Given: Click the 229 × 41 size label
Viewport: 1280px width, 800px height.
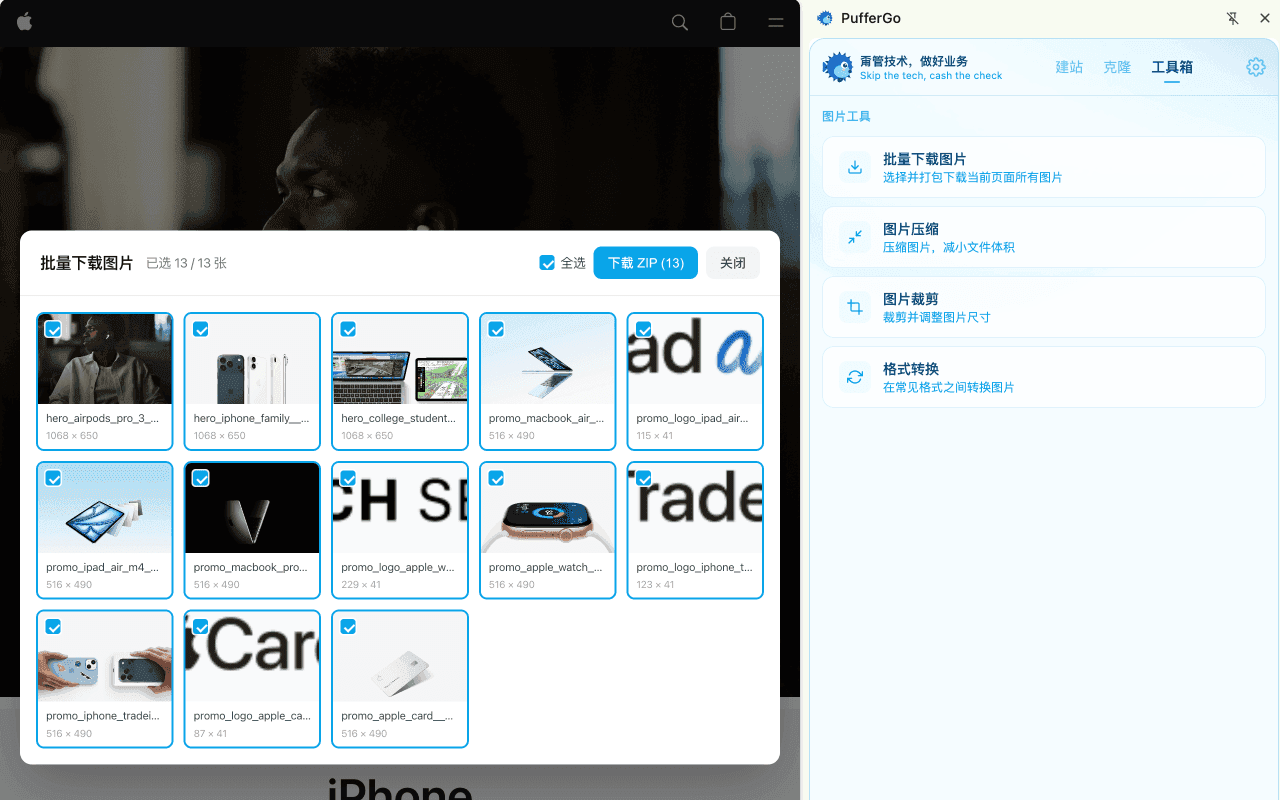Looking at the screenshot, I should click(x=361, y=584).
